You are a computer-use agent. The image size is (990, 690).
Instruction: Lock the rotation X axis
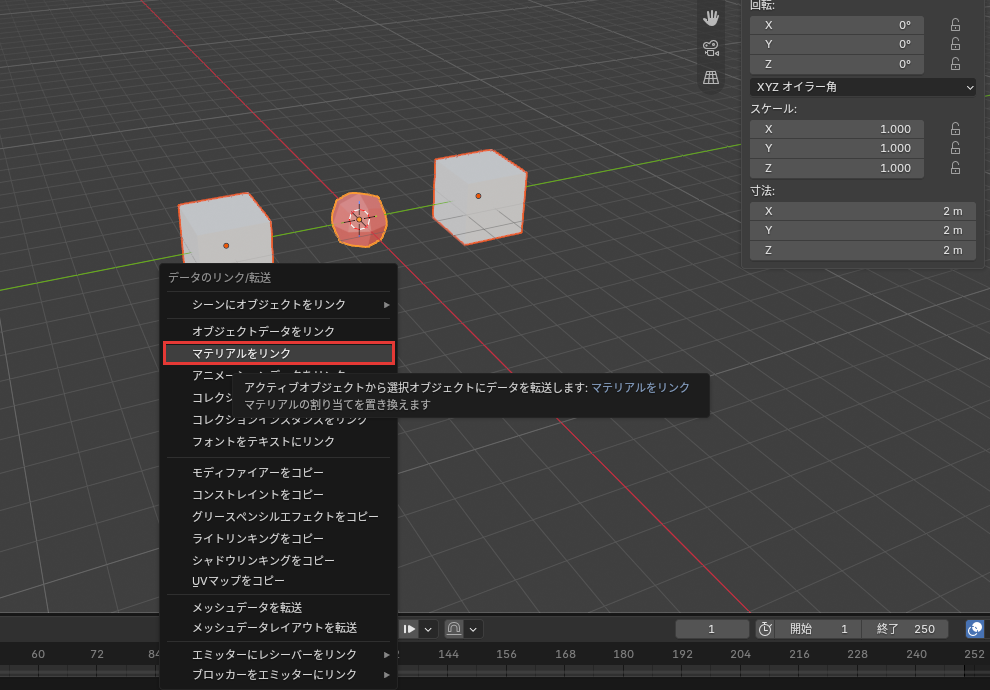point(955,25)
